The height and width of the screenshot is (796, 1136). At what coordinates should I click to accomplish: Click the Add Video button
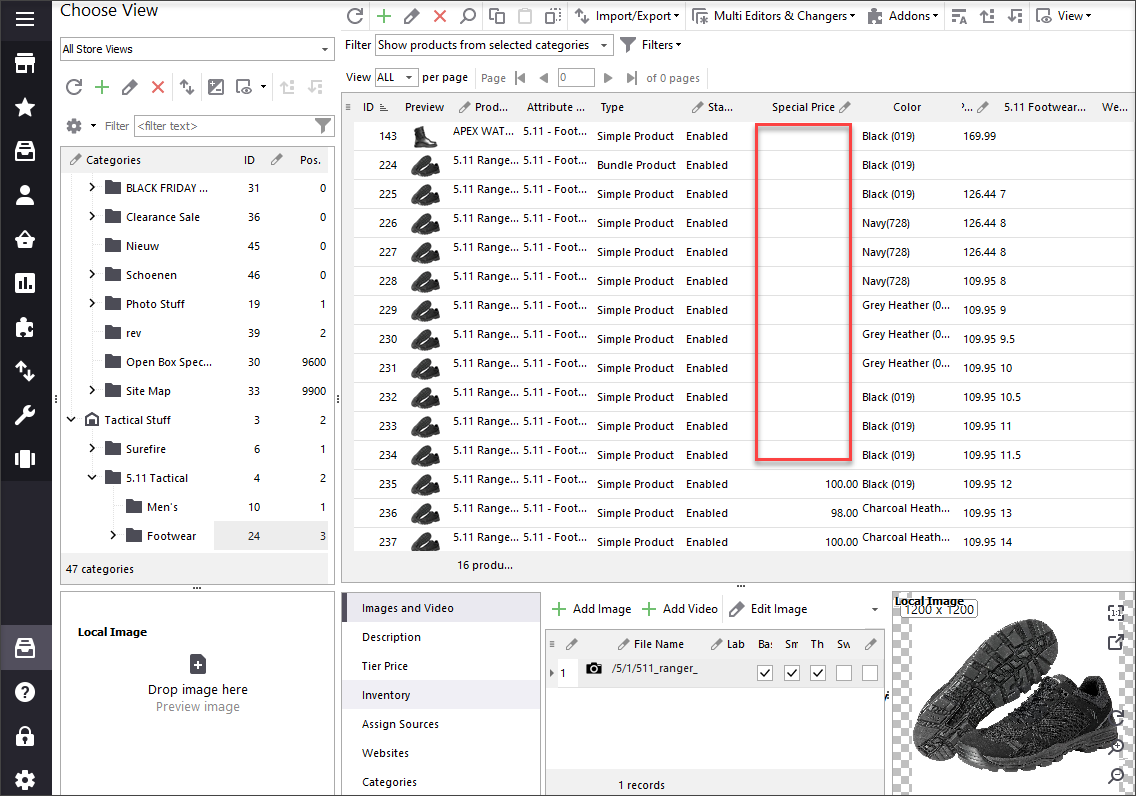coord(680,609)
